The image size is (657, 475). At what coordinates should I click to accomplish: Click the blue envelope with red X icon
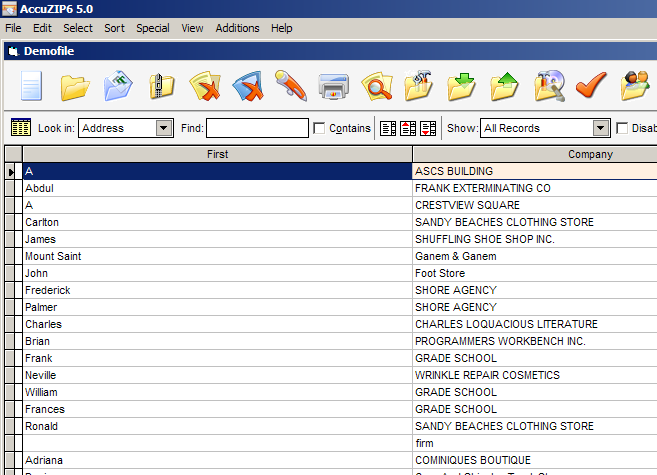pos(248,86)
